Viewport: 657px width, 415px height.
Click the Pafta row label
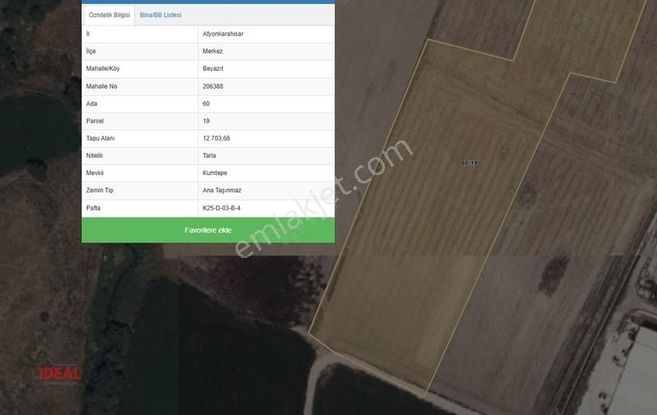pyautogui.click(x=93, y=208)
